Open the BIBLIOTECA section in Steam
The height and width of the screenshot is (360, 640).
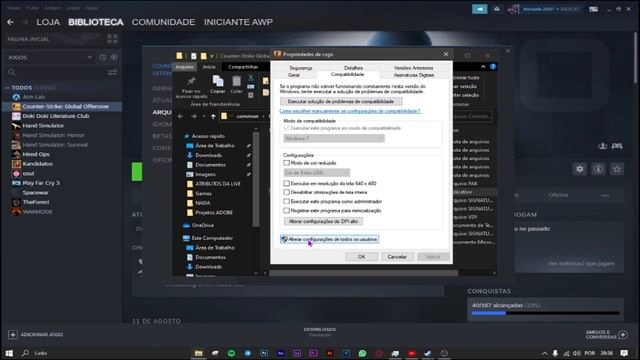point(96,22)
